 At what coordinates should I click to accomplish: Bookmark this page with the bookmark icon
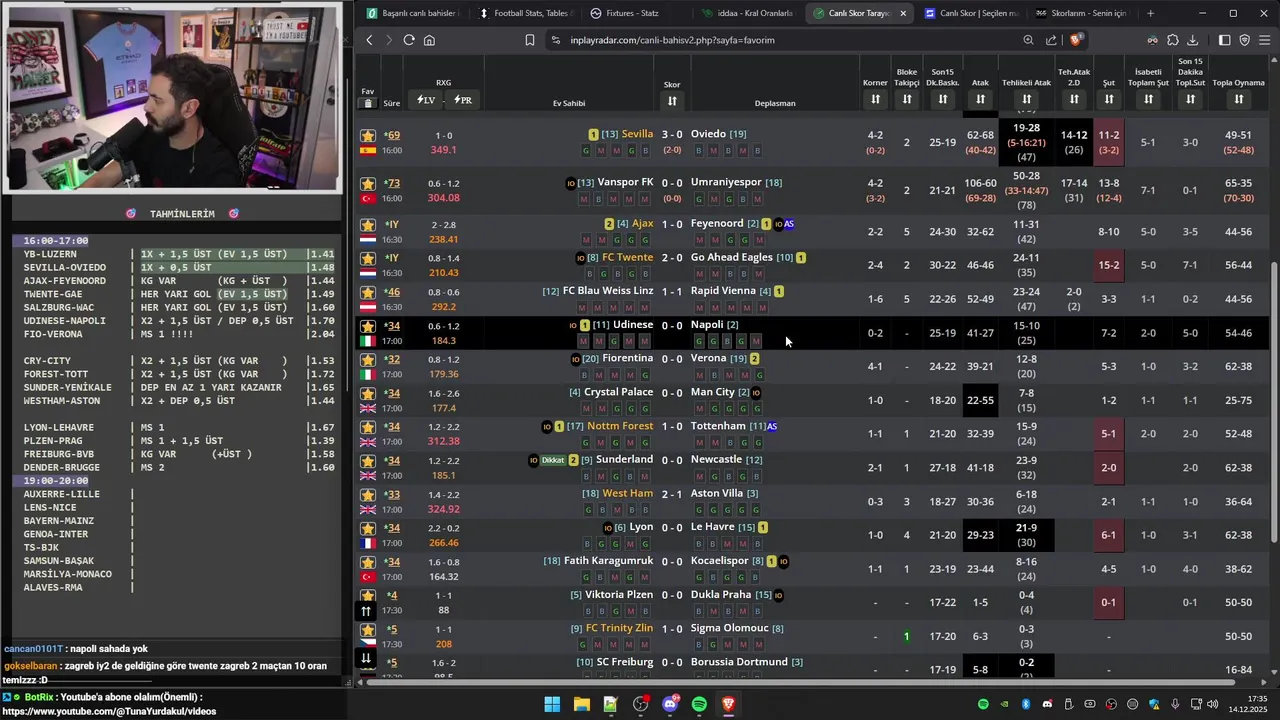pos(530,40)
